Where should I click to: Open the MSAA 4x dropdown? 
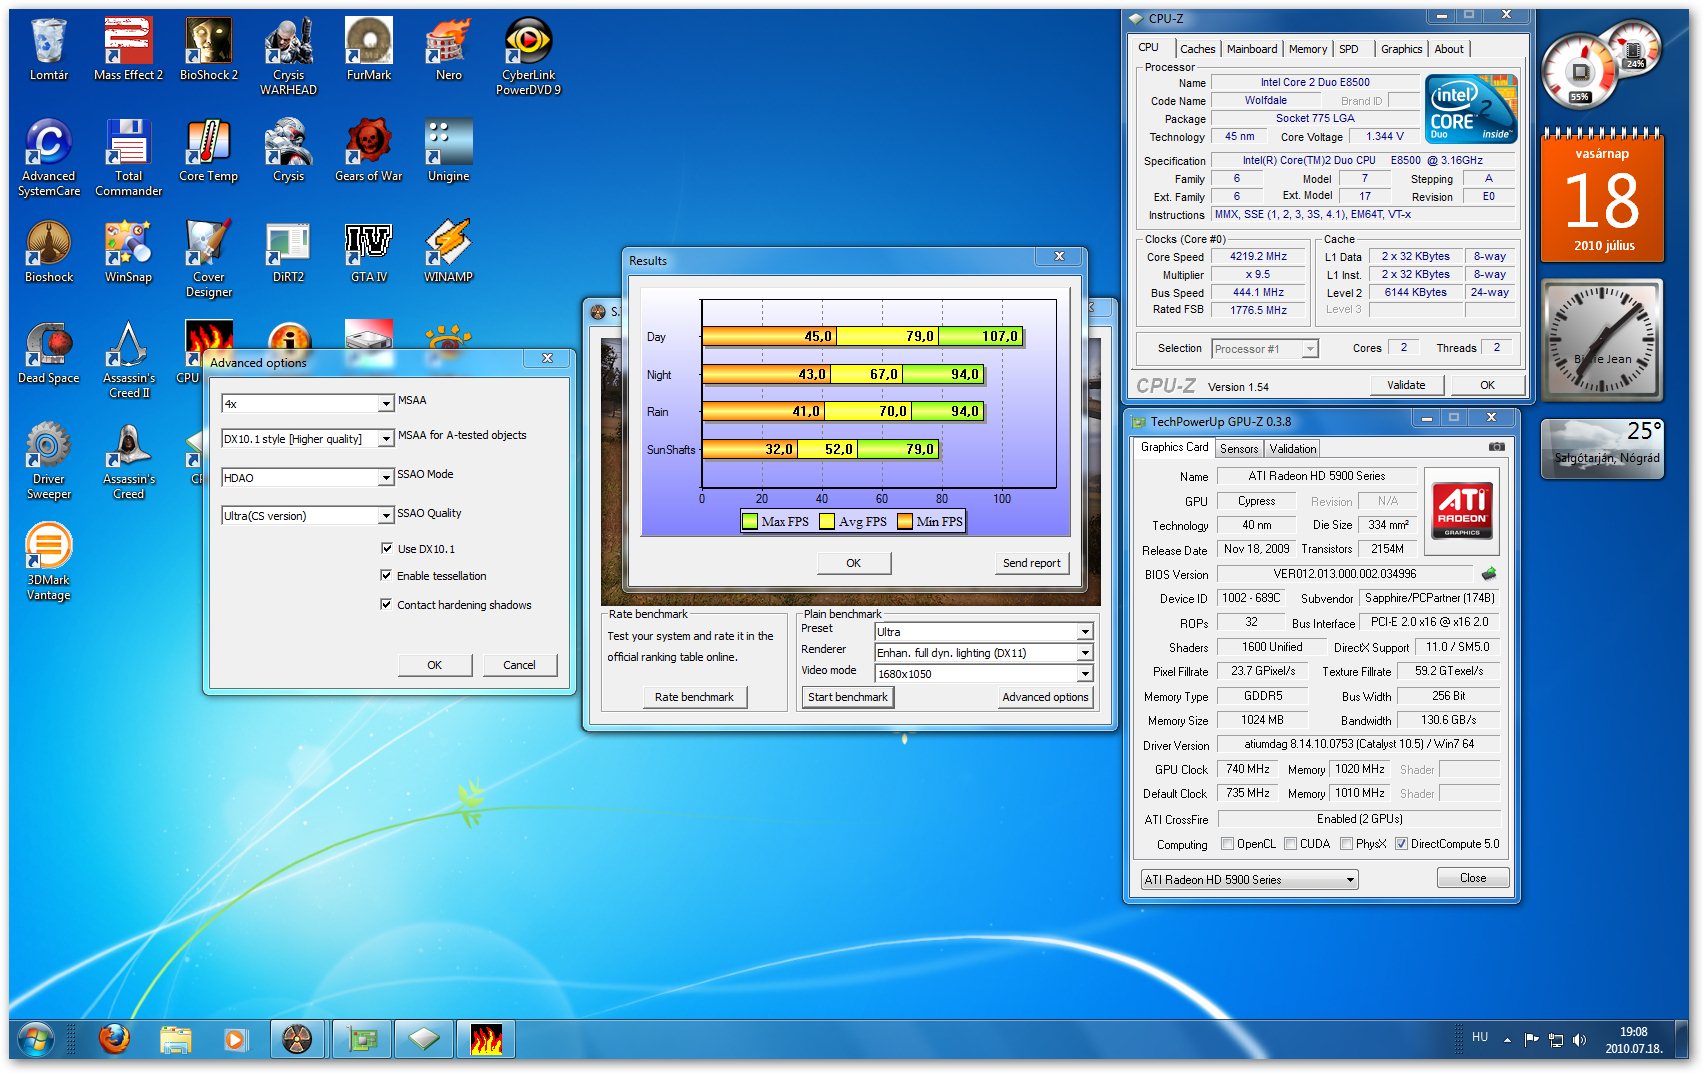(308, 404)
